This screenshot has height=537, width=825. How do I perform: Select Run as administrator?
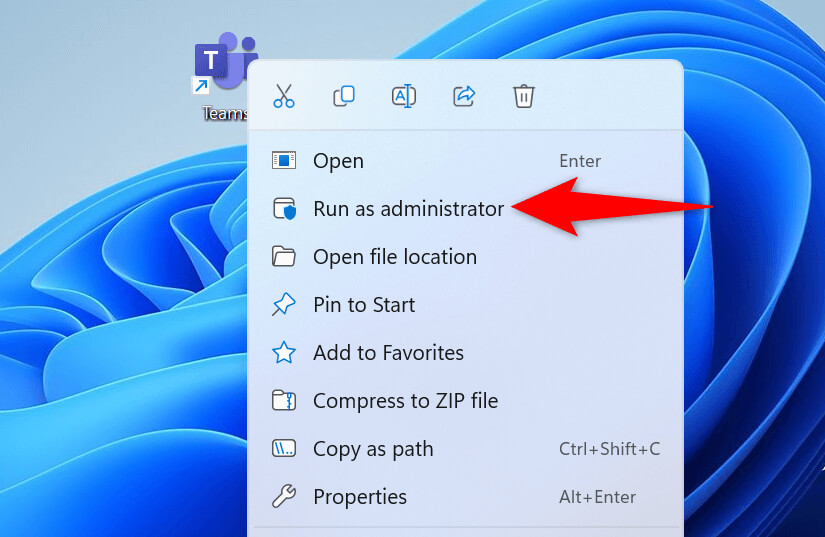click(x=466, y=209)
